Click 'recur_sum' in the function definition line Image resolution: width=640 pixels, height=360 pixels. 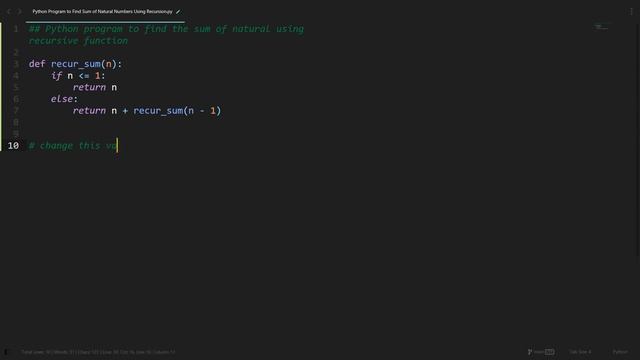point(76,64)
